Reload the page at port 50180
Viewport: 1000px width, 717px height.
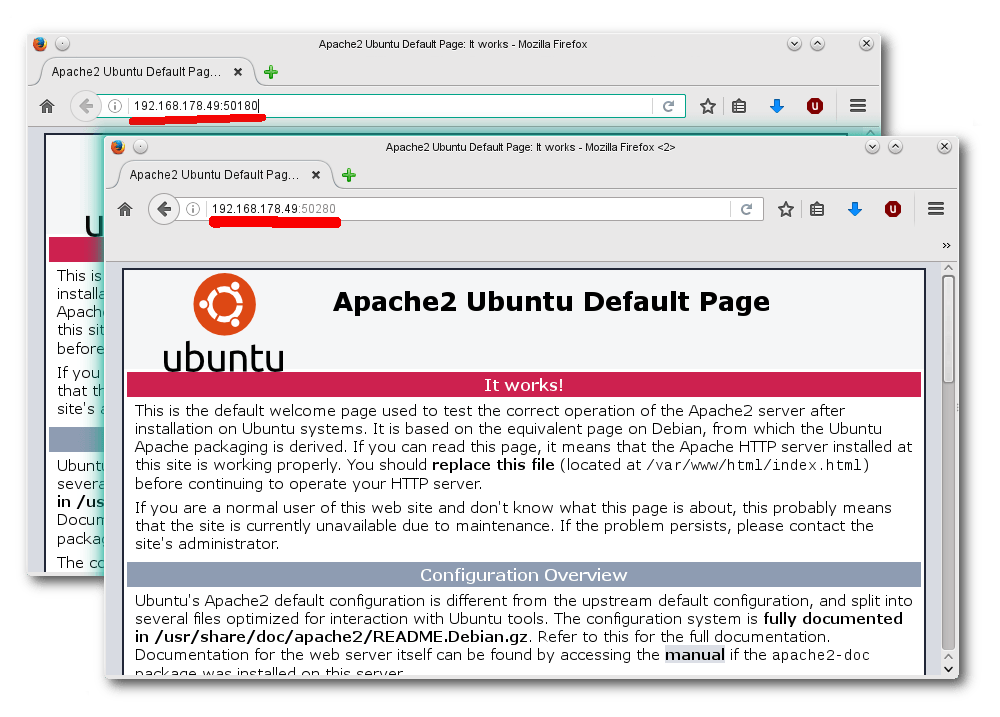pos(668,106)
